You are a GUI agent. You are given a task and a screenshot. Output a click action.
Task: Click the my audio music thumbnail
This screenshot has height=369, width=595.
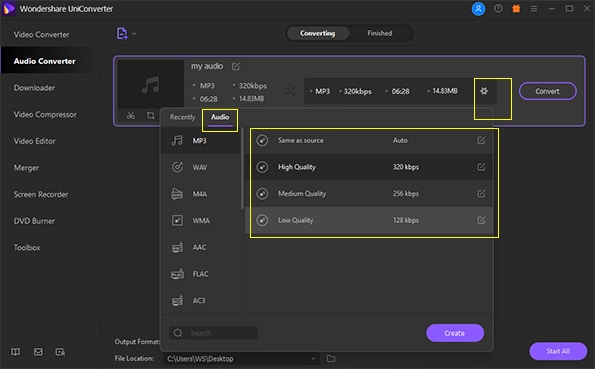pos(151,84)
